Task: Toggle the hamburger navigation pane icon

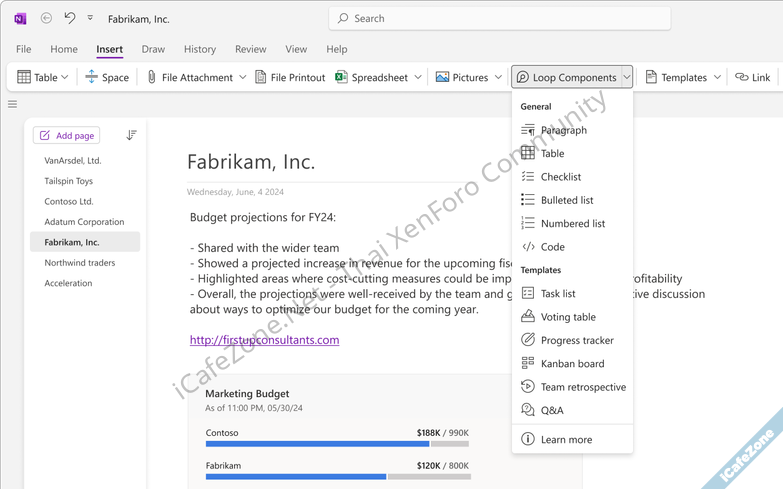Action: click(x=13, y=104)
